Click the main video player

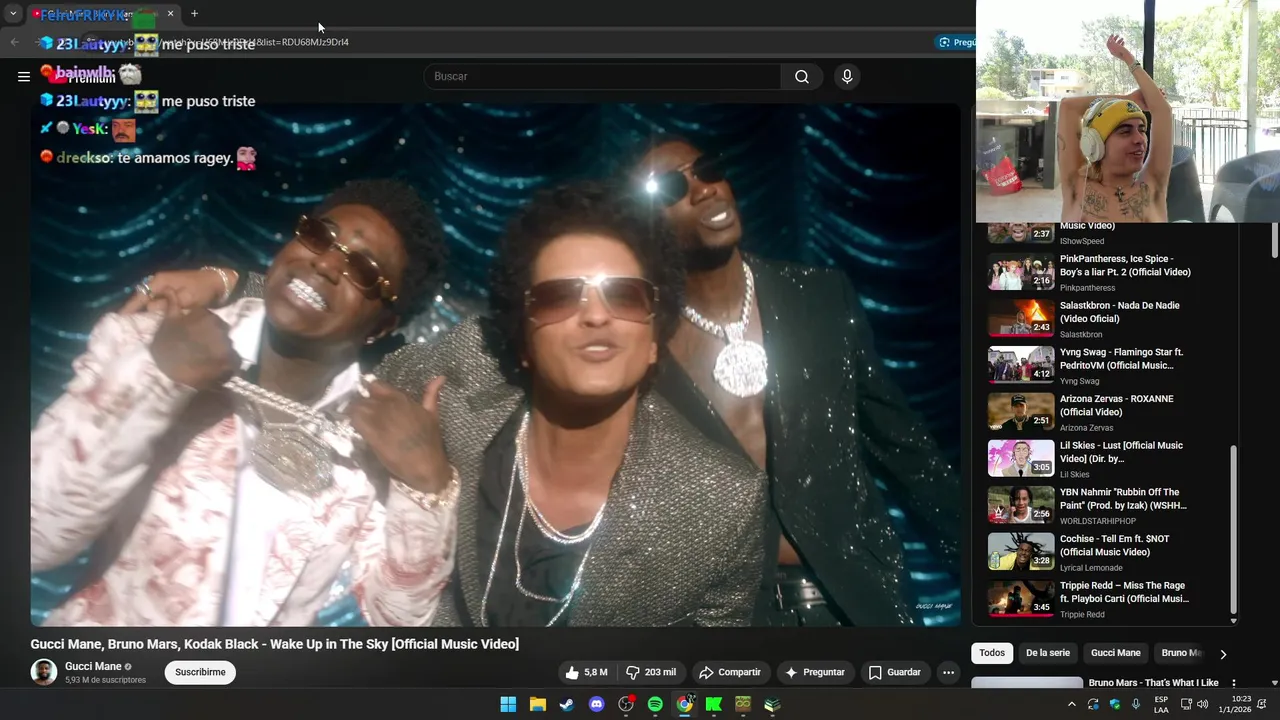click(x=495, y=364)
